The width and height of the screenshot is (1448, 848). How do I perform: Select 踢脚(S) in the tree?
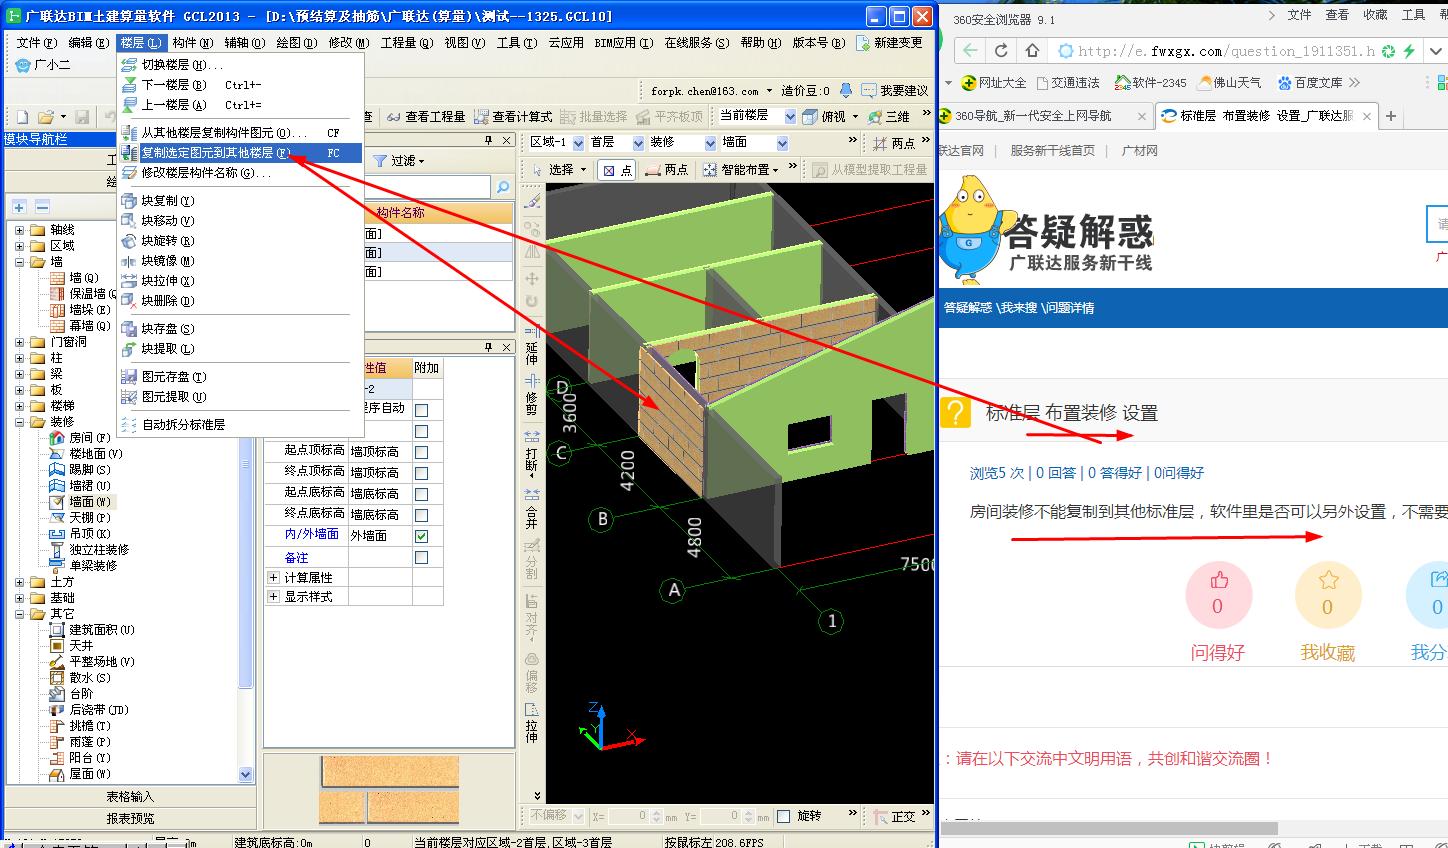click(x=81, y=470)
